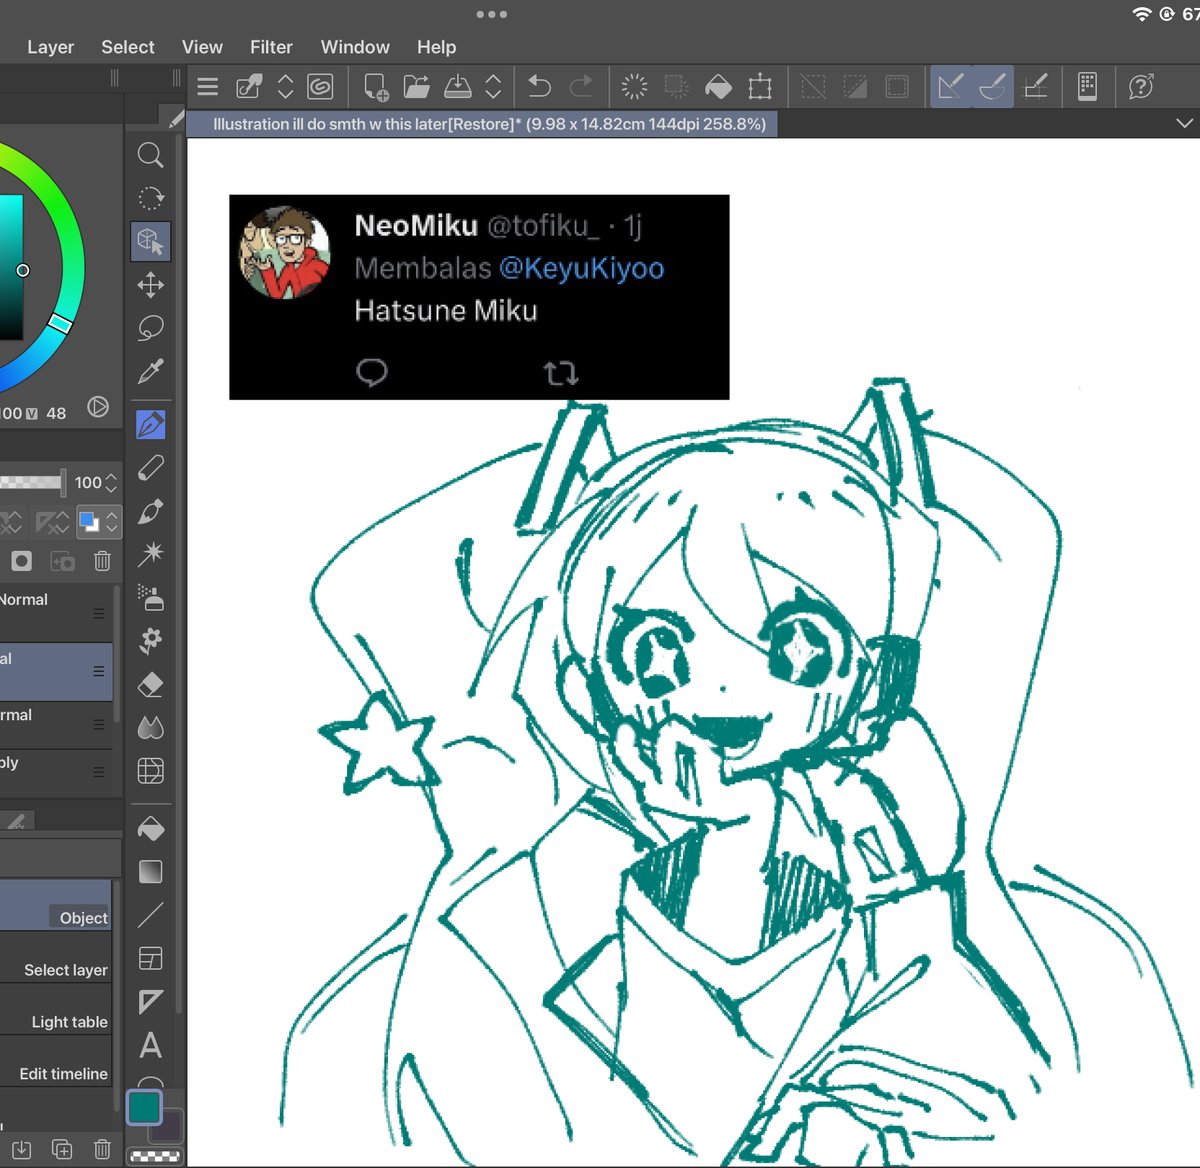This screenshot has height=1168, width=1200.
Task: Expand the stepper arrows beside edit icon
Action: 285,87
